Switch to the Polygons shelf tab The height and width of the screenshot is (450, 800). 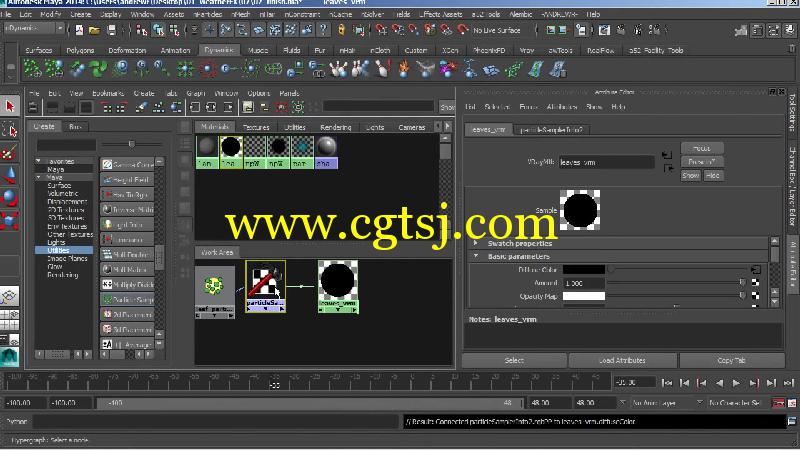click(x=80, y=51)
